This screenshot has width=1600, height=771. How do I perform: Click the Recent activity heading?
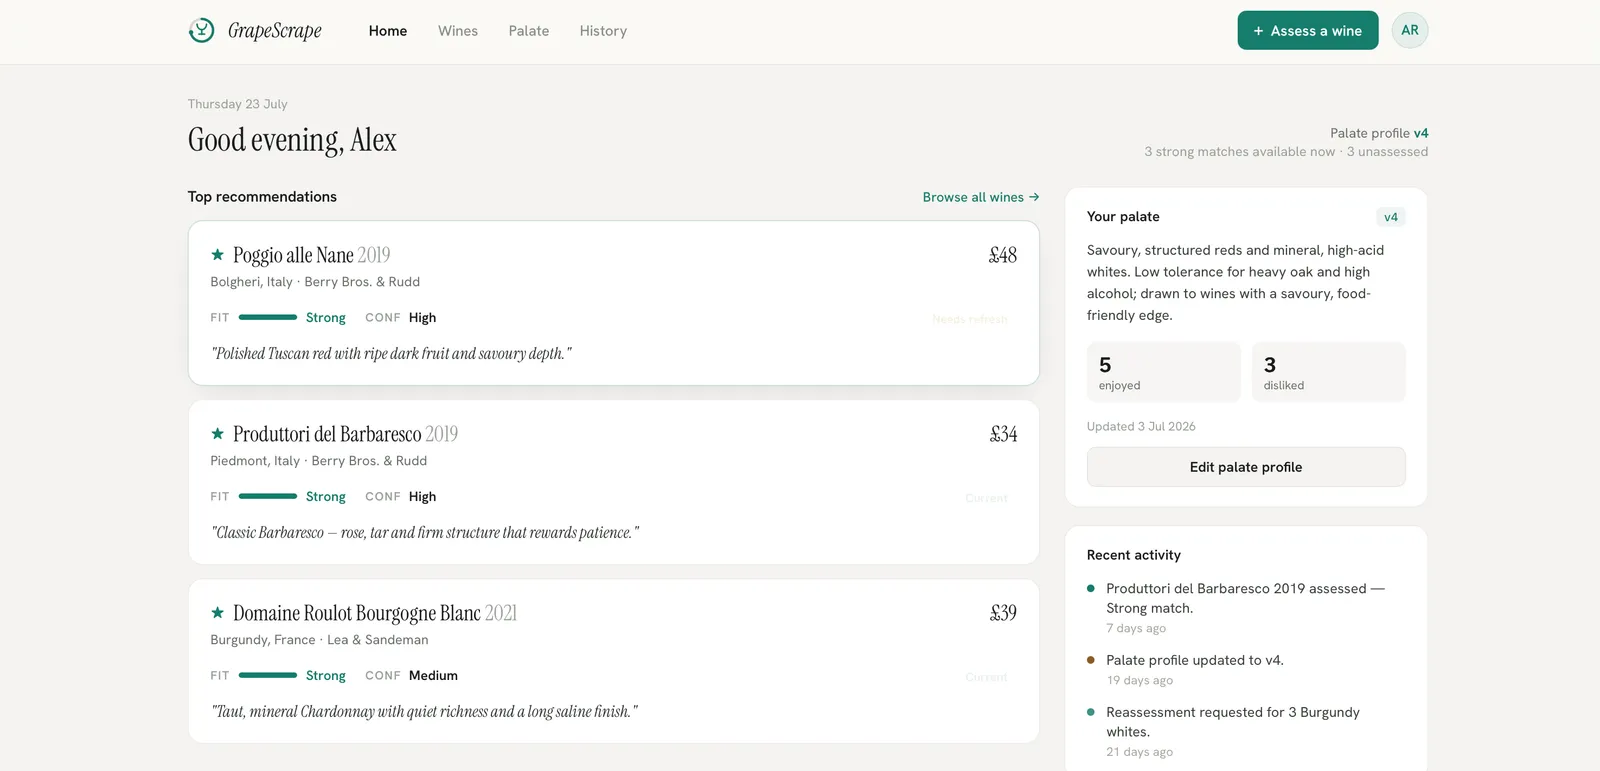coord(1134,555)
